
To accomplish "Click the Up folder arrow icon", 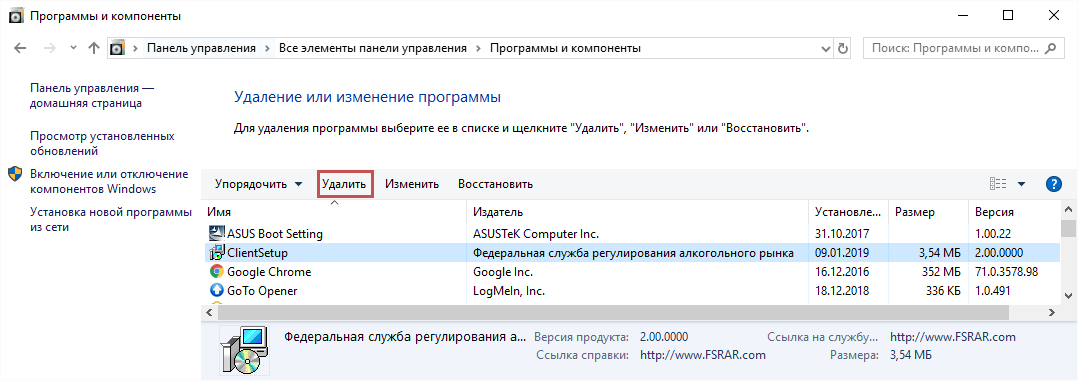I will click(94, 48).
